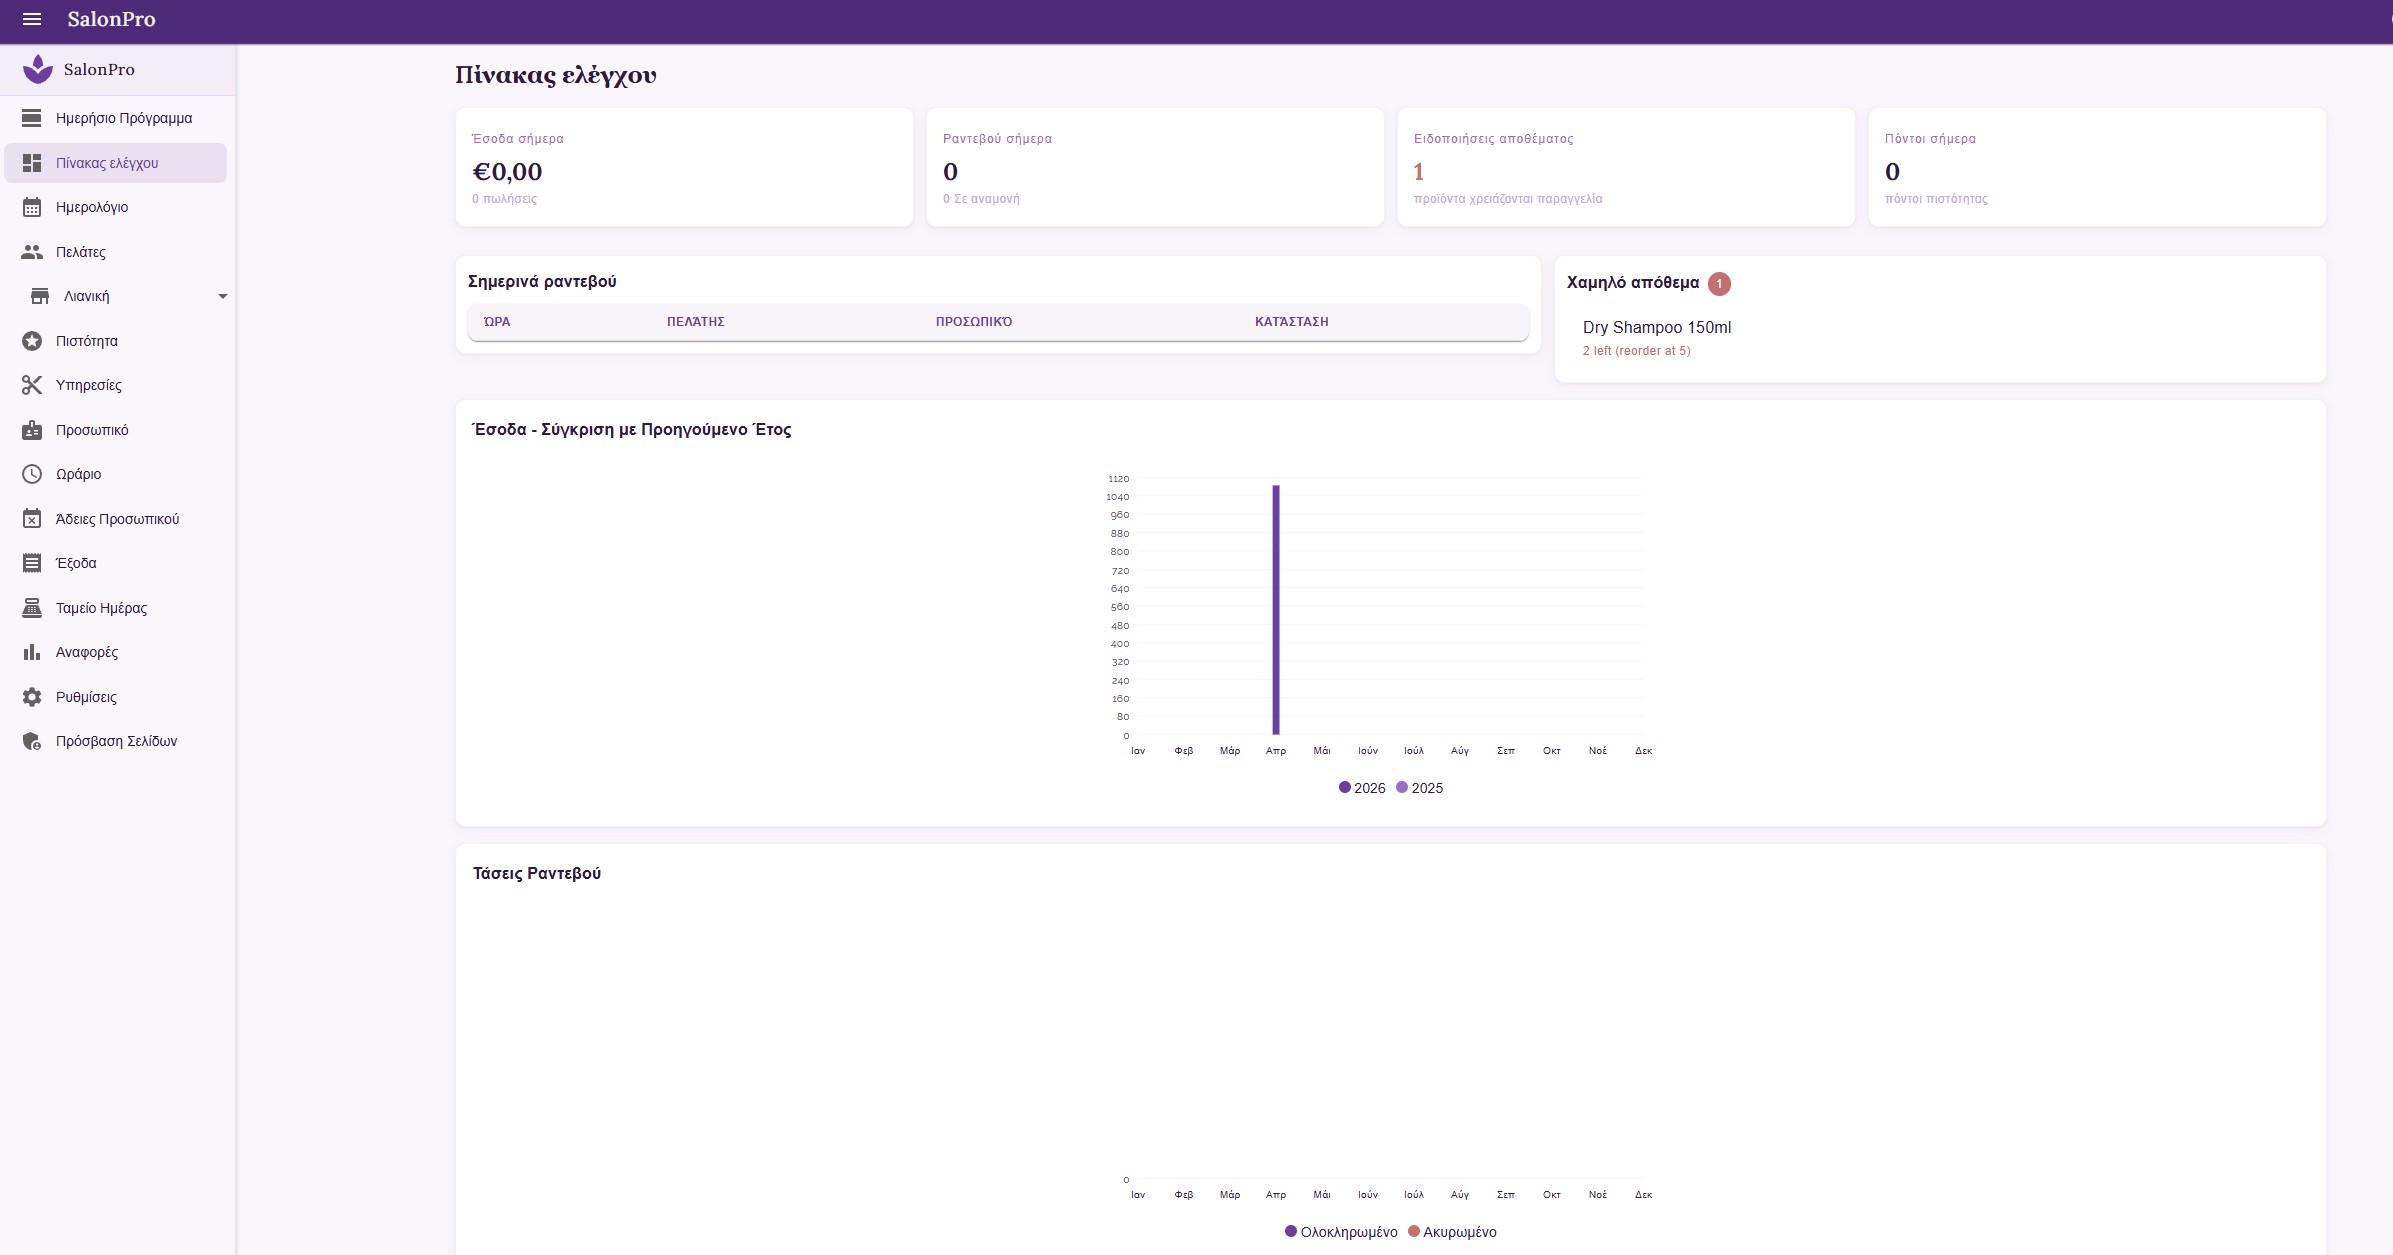Screen dimensions: 2393x1255
Task: Click the Ρυθμίσεις gear icon
Action: [32, 697]
